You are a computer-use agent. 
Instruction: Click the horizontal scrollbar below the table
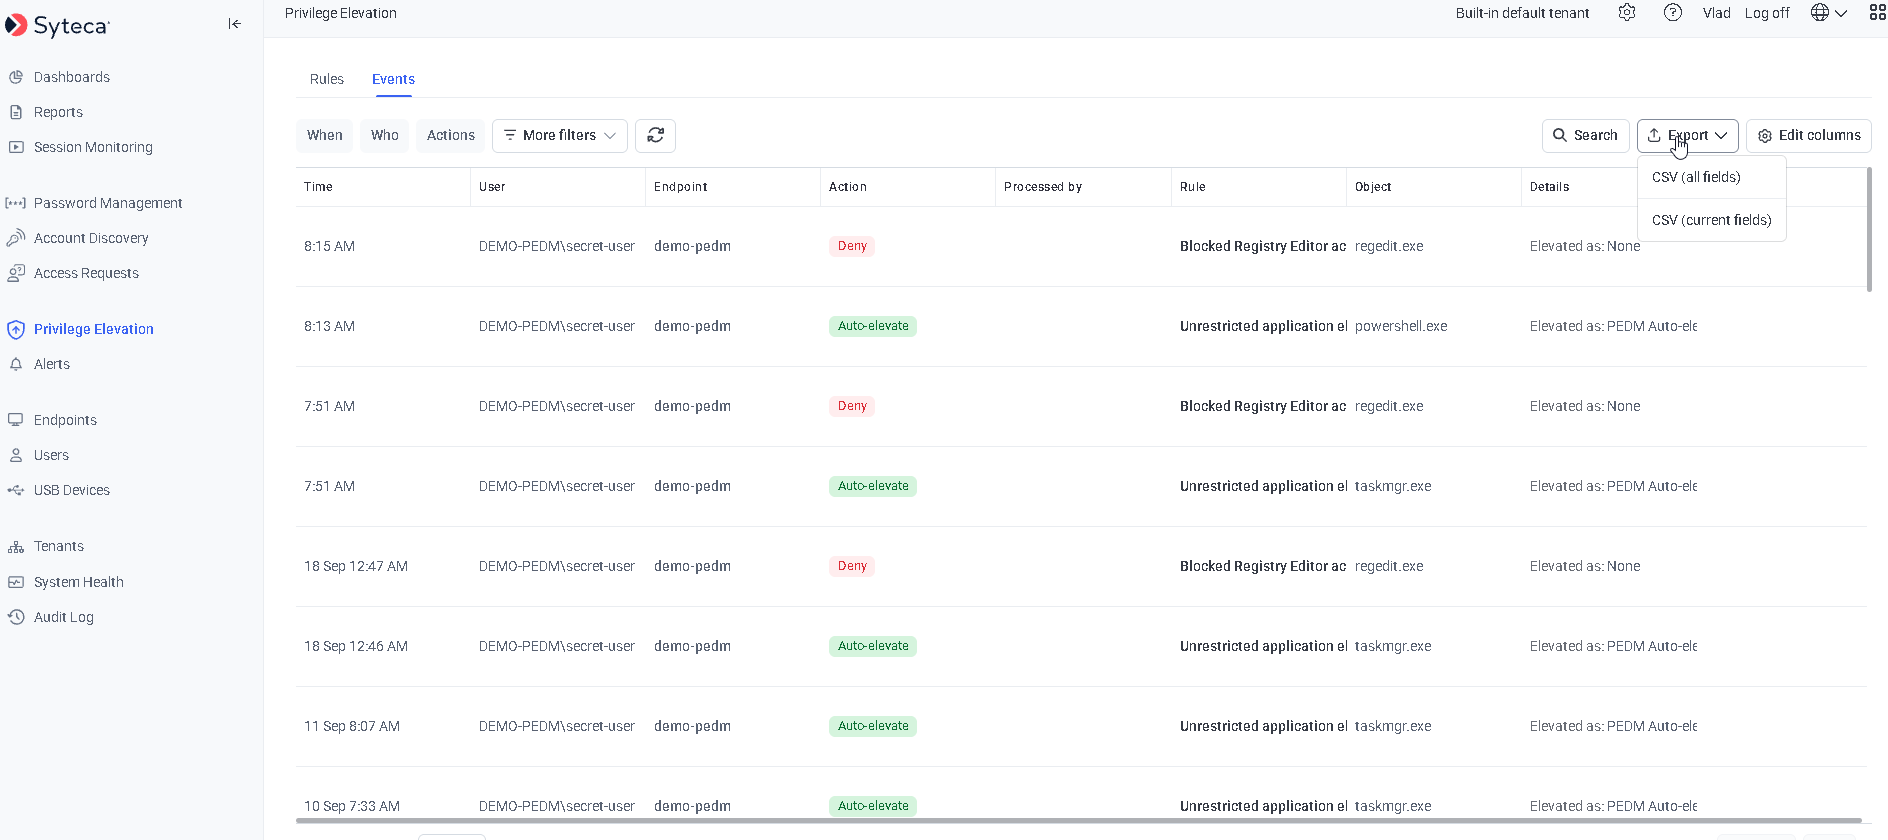(1078, 821)
